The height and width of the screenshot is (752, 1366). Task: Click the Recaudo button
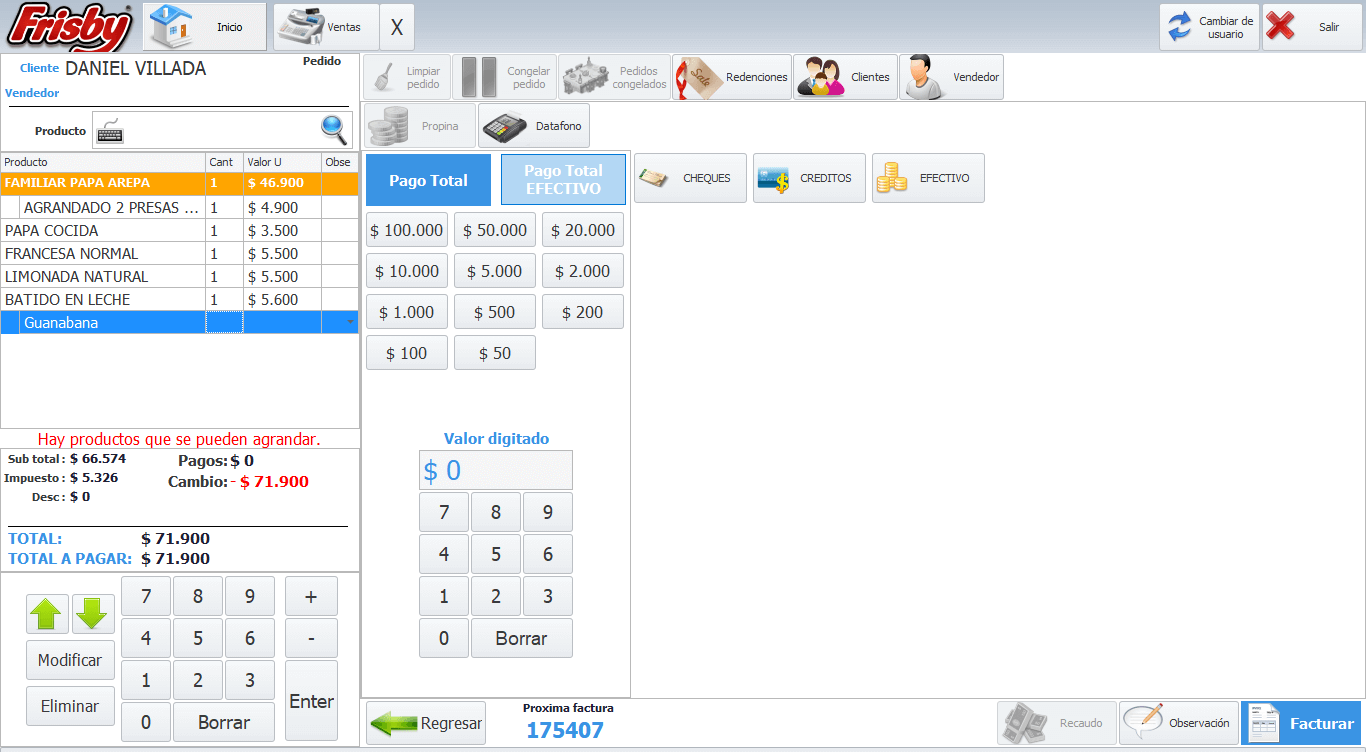point(1056,723)
